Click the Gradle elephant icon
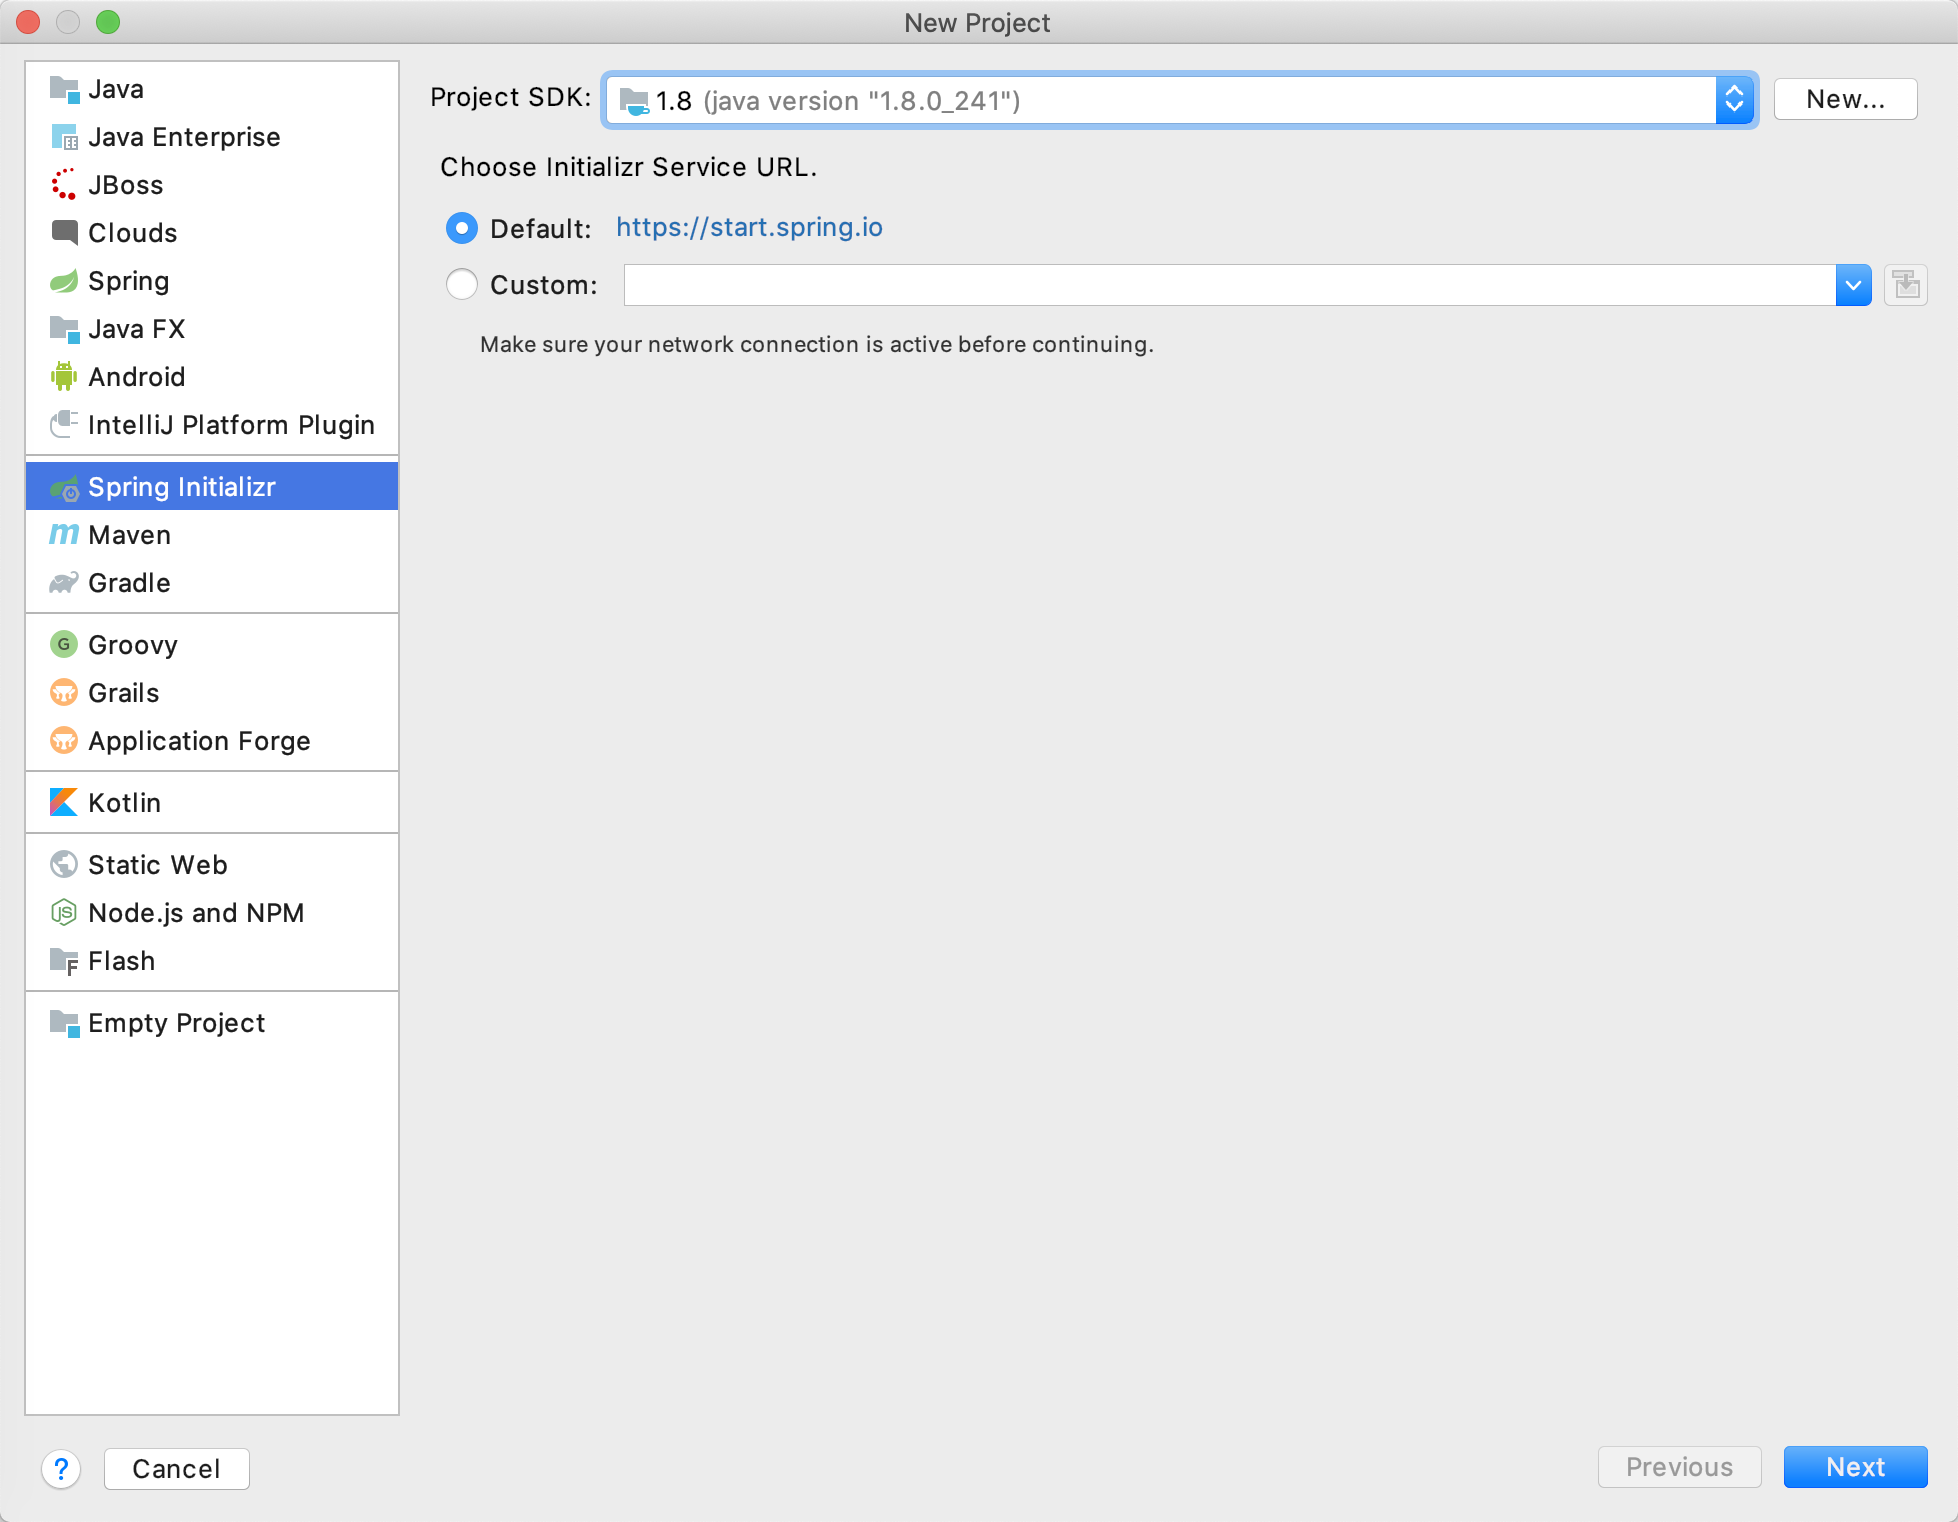 click(x=63, y=583)
